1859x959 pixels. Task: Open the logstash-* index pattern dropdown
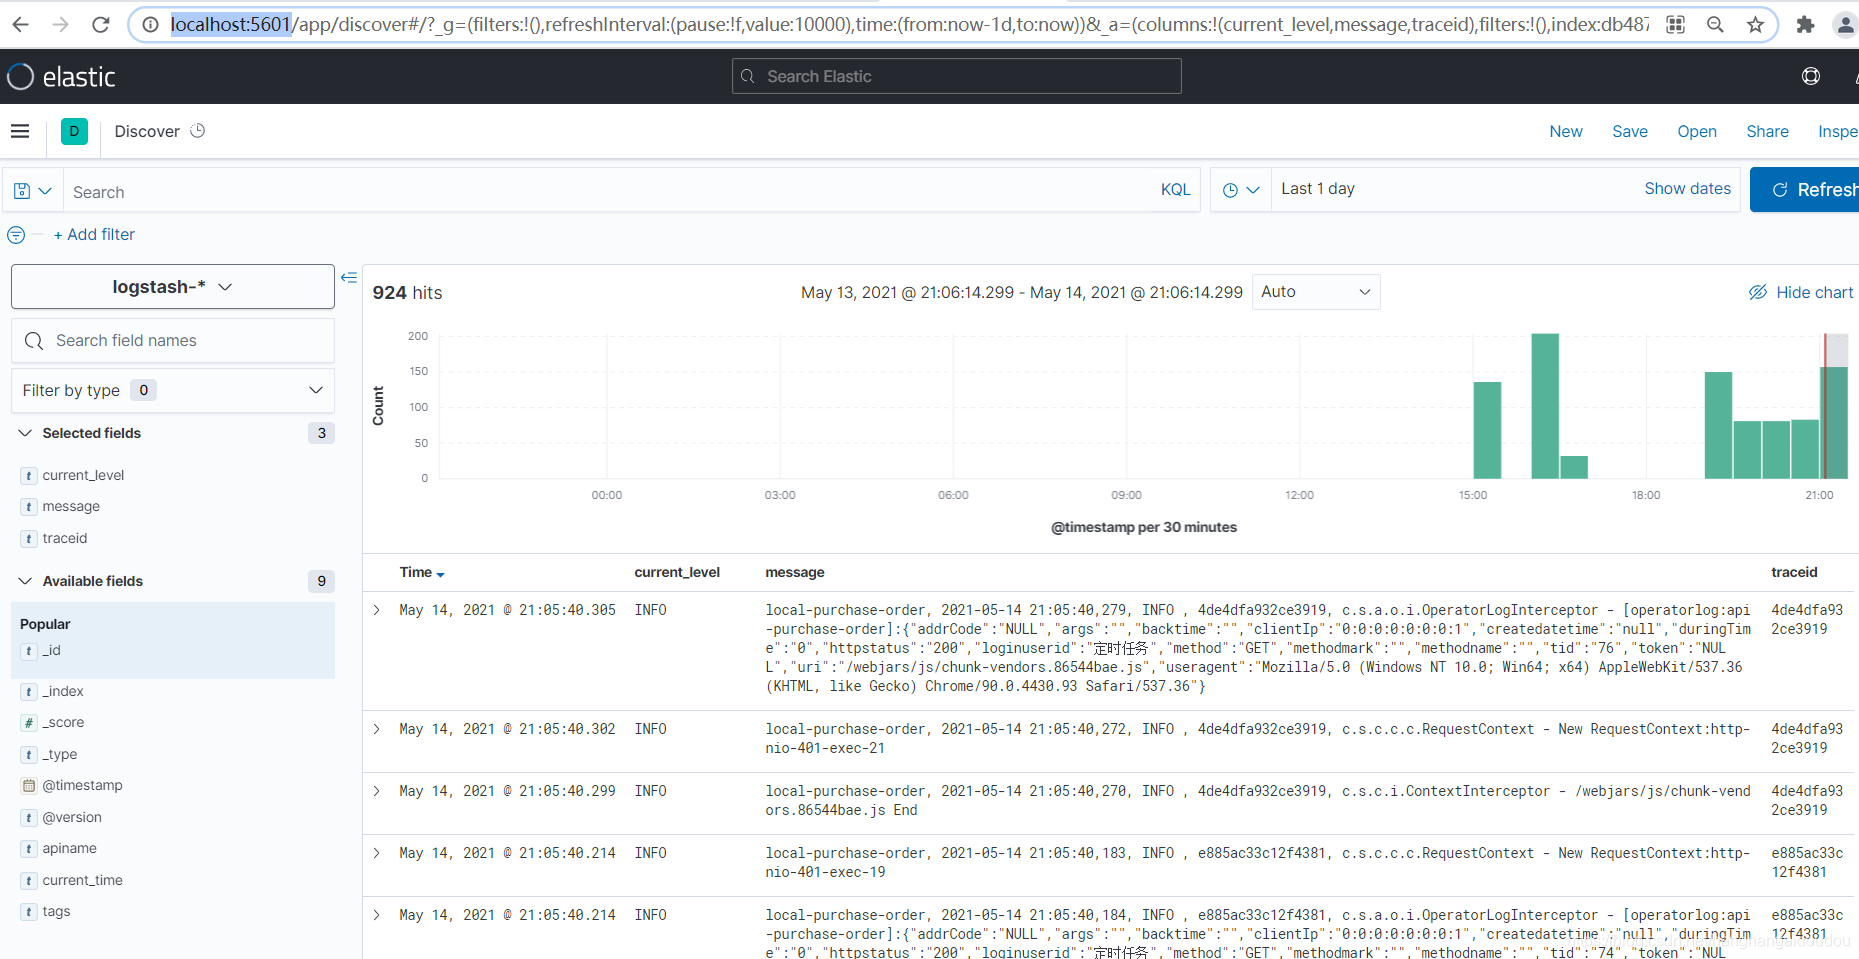173,287
